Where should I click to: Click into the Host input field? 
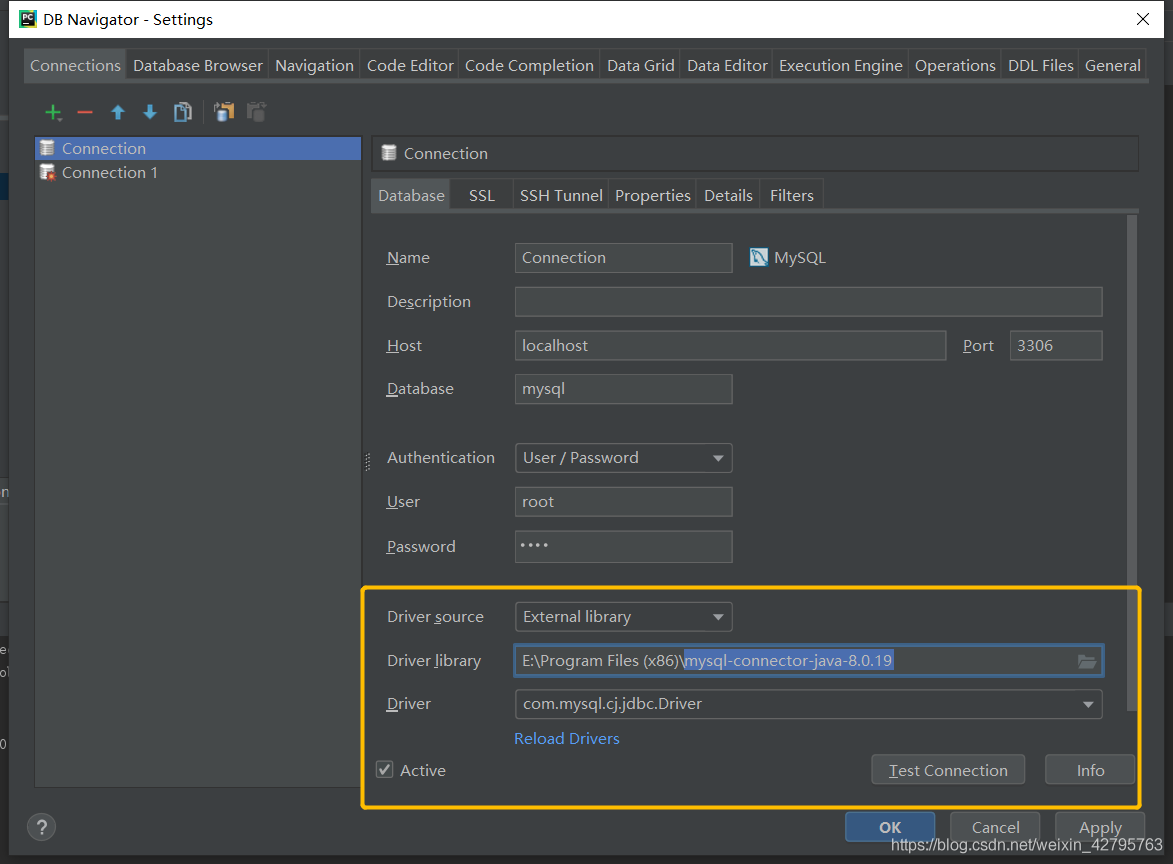coord(730,346)
